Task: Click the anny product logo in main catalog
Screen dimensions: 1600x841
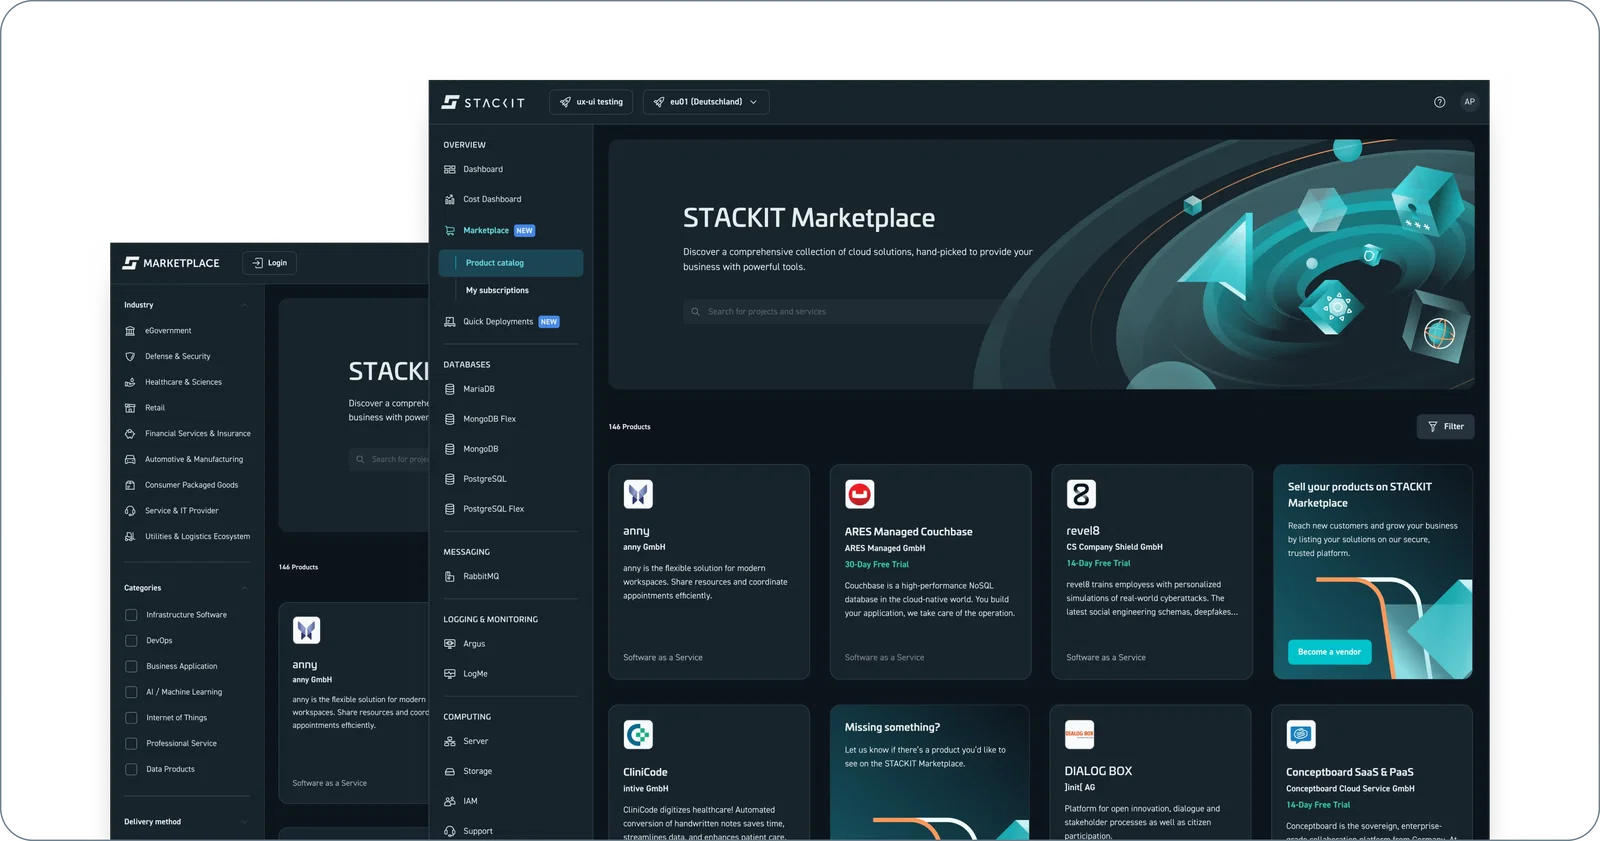Action: tap(638, 494)
